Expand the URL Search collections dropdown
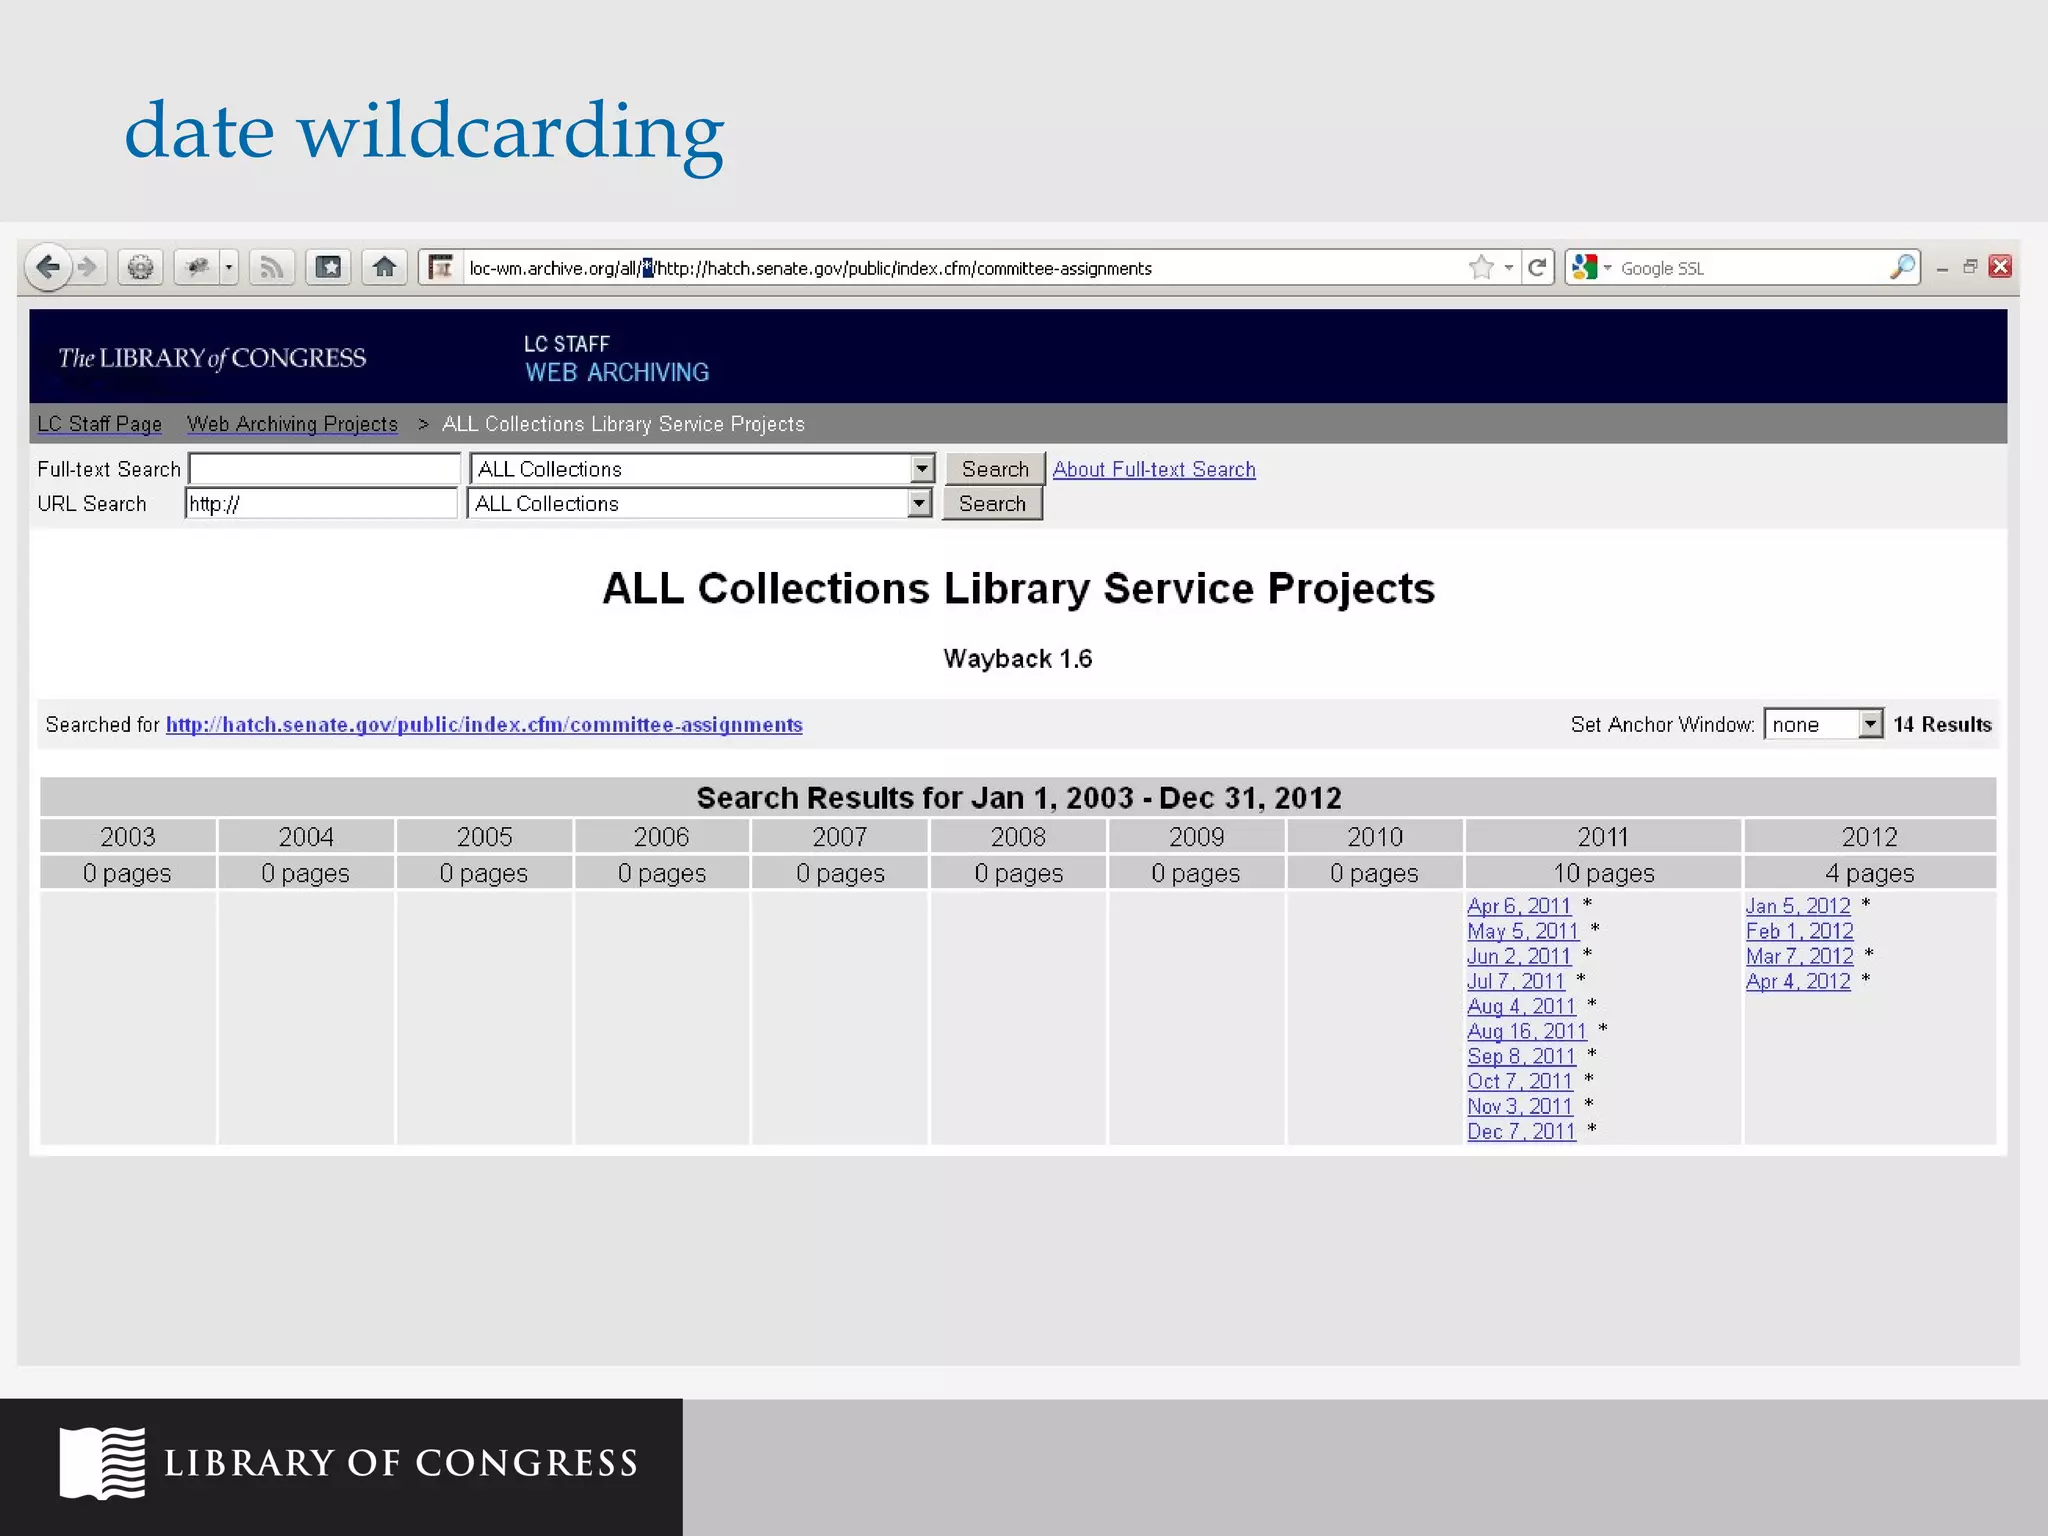Screen dimensions: 2048x1536 tap(919, 503)
